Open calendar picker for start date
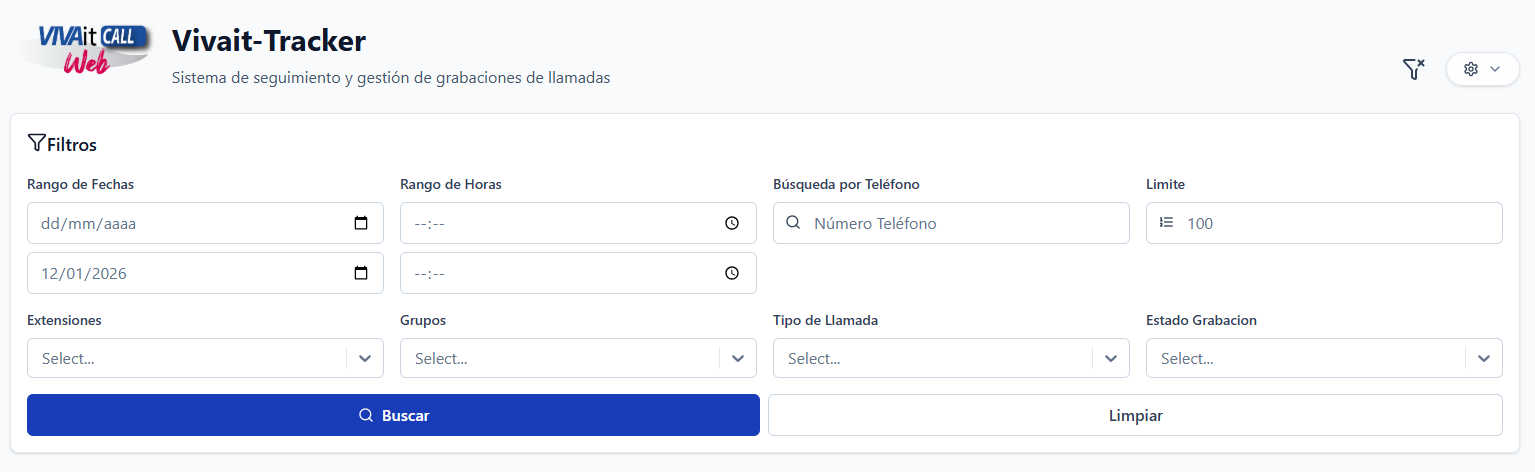Viewport: 1535px width, 472px height. click(x=361, y=223)
